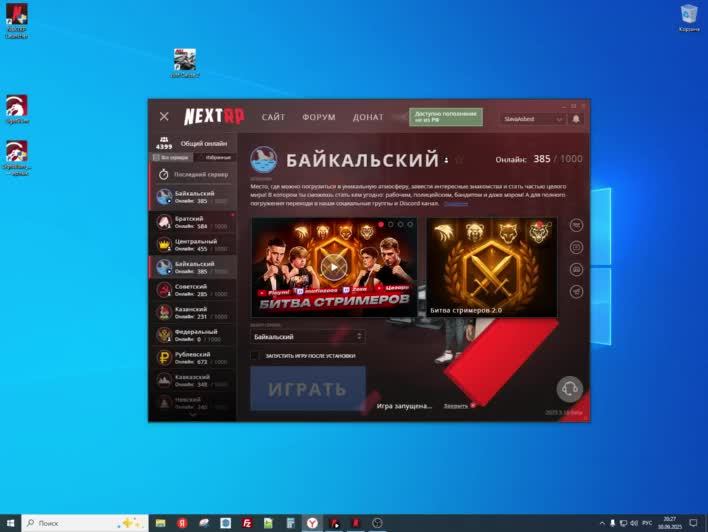
Task: Open the Discord social icon on the right
Action: point(576,269)
